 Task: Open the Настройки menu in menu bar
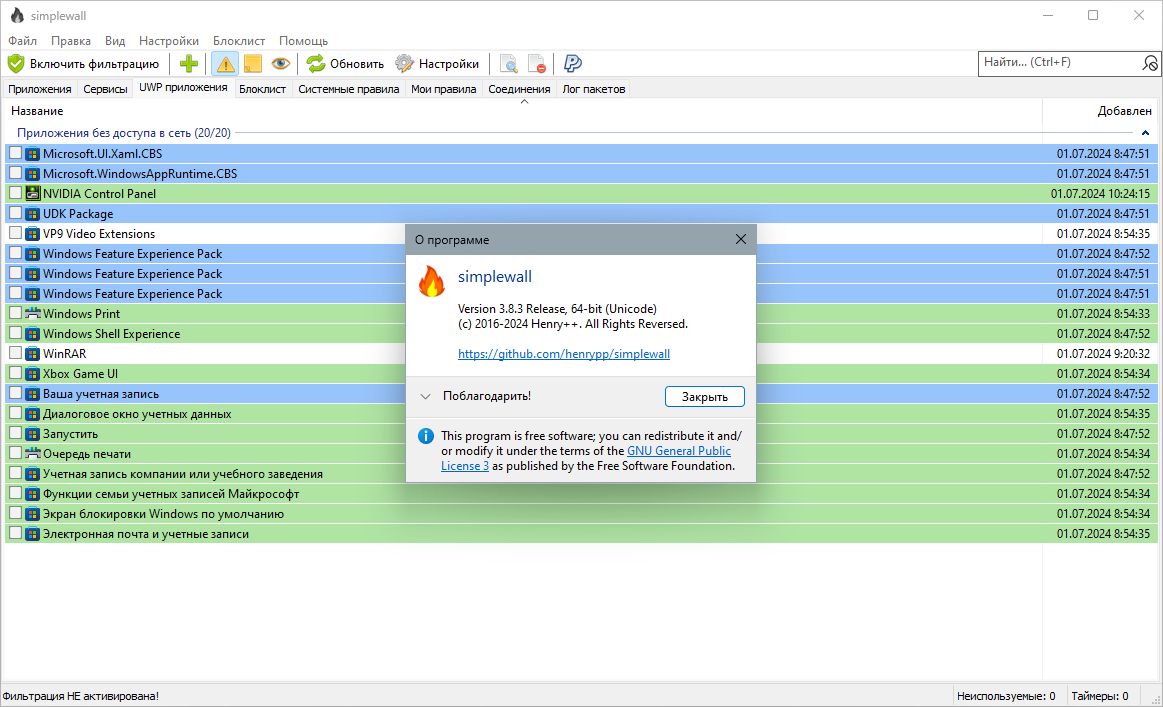click(168, 41)
